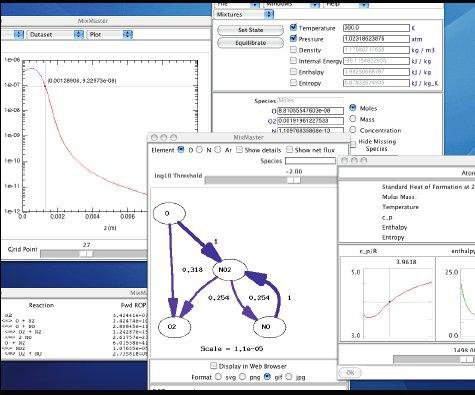Open the Dataset dropdown menu

coord(55,34)
